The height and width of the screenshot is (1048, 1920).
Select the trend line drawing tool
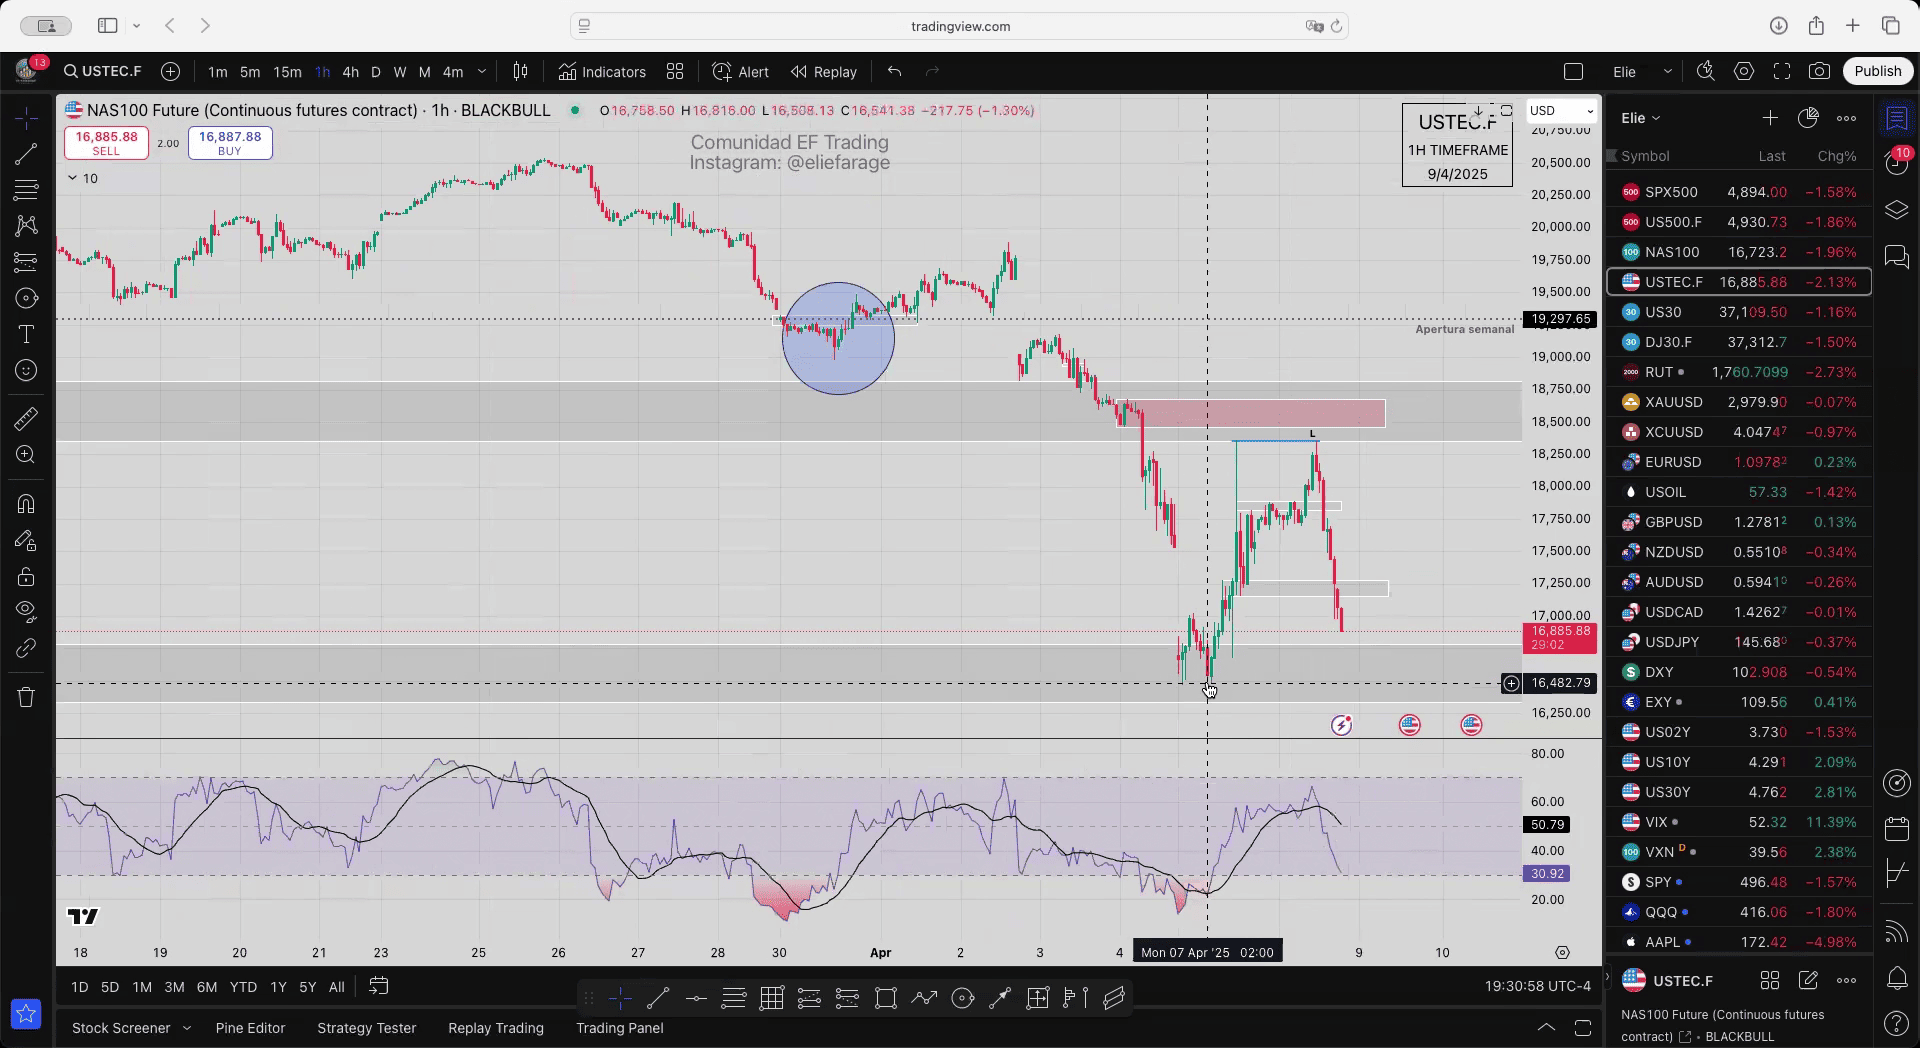26,154
